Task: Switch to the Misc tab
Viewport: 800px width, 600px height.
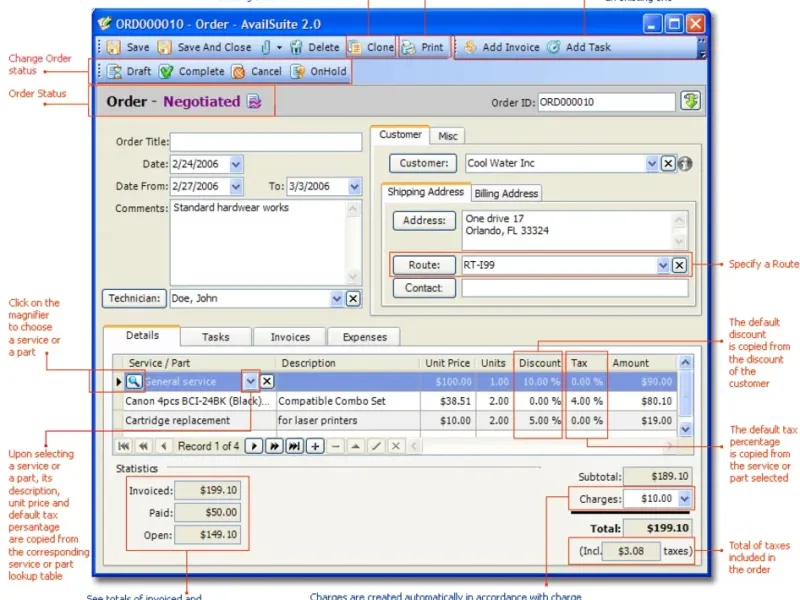Action: coord(447,136)
